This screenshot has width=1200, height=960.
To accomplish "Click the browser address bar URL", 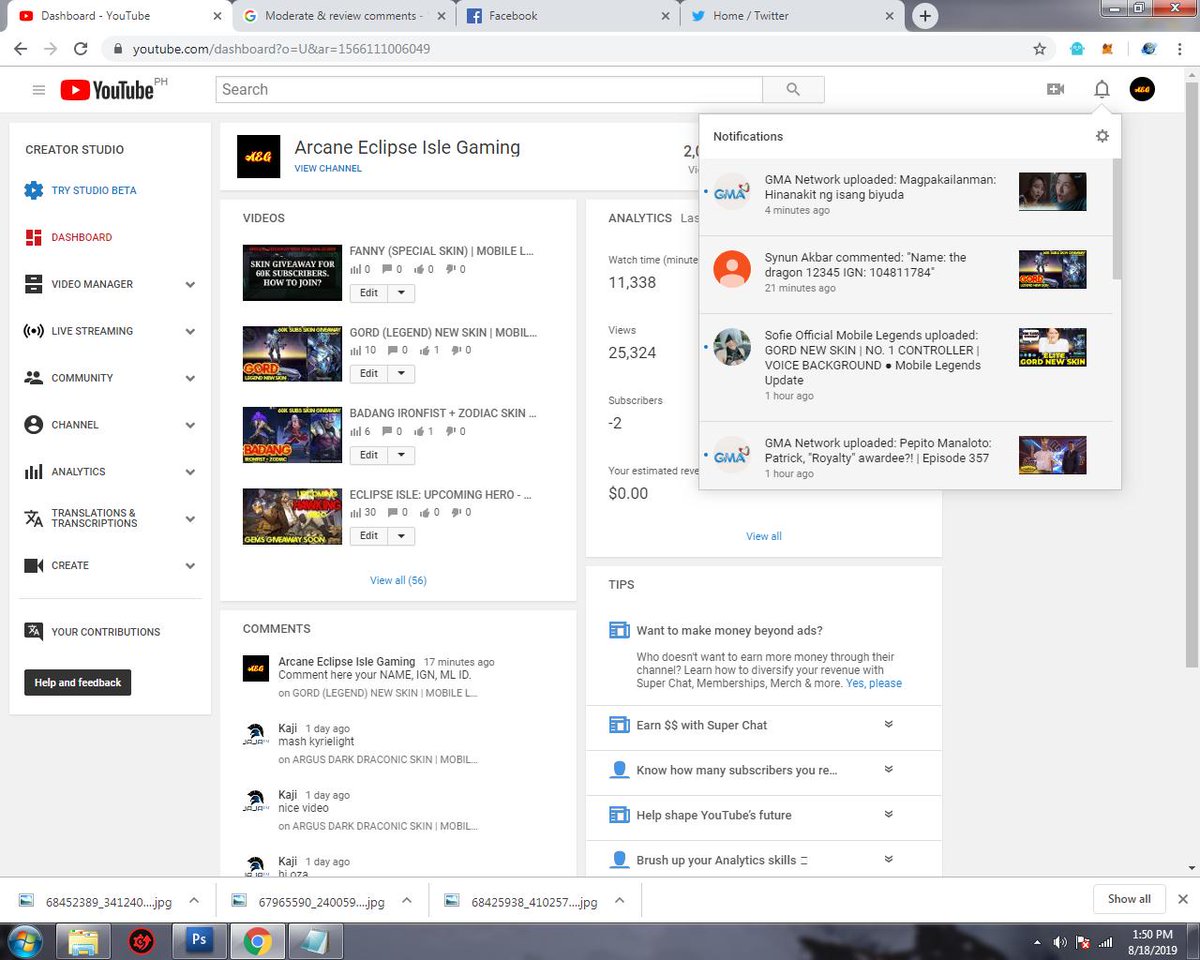I will (281, 48).
